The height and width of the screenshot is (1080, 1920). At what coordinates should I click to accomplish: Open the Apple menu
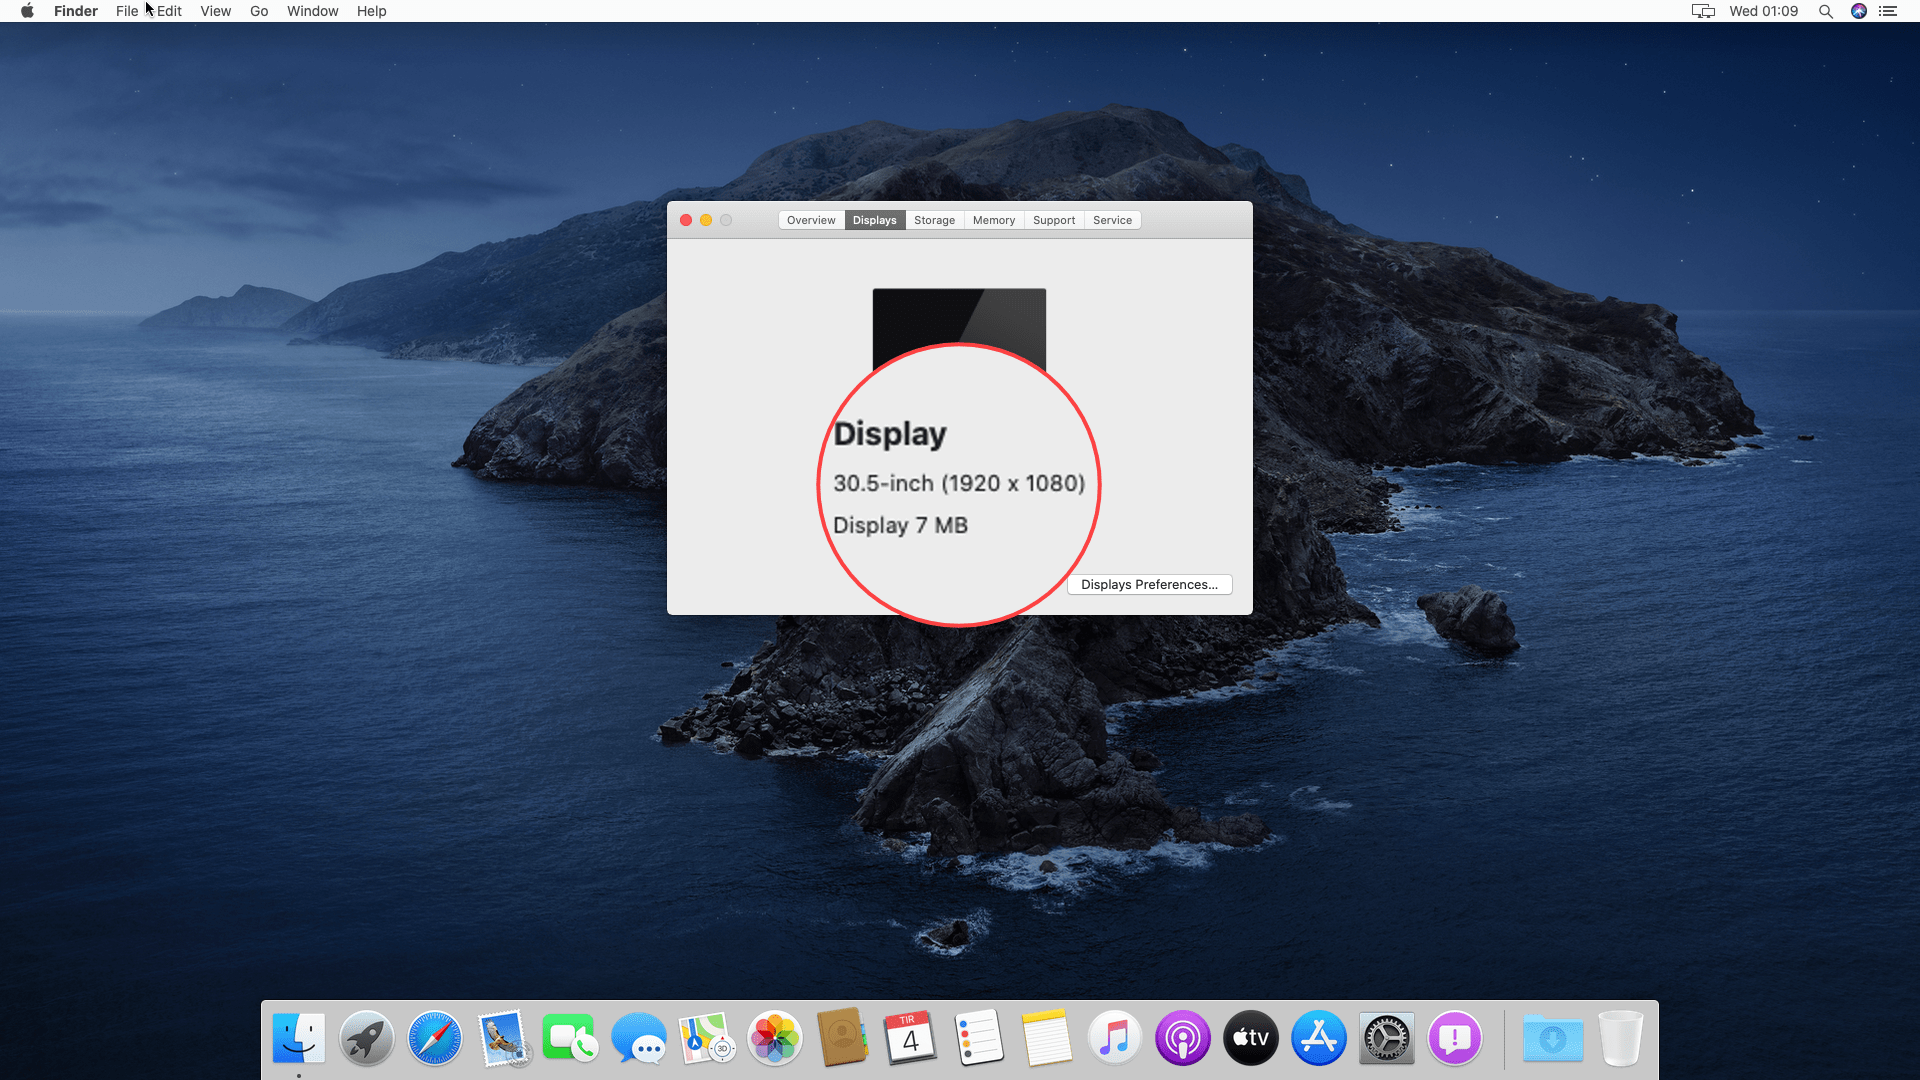pos(25,11)
